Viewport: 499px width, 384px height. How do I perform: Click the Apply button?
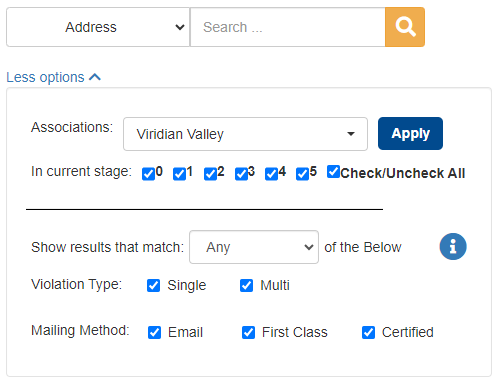click(410, 133)
